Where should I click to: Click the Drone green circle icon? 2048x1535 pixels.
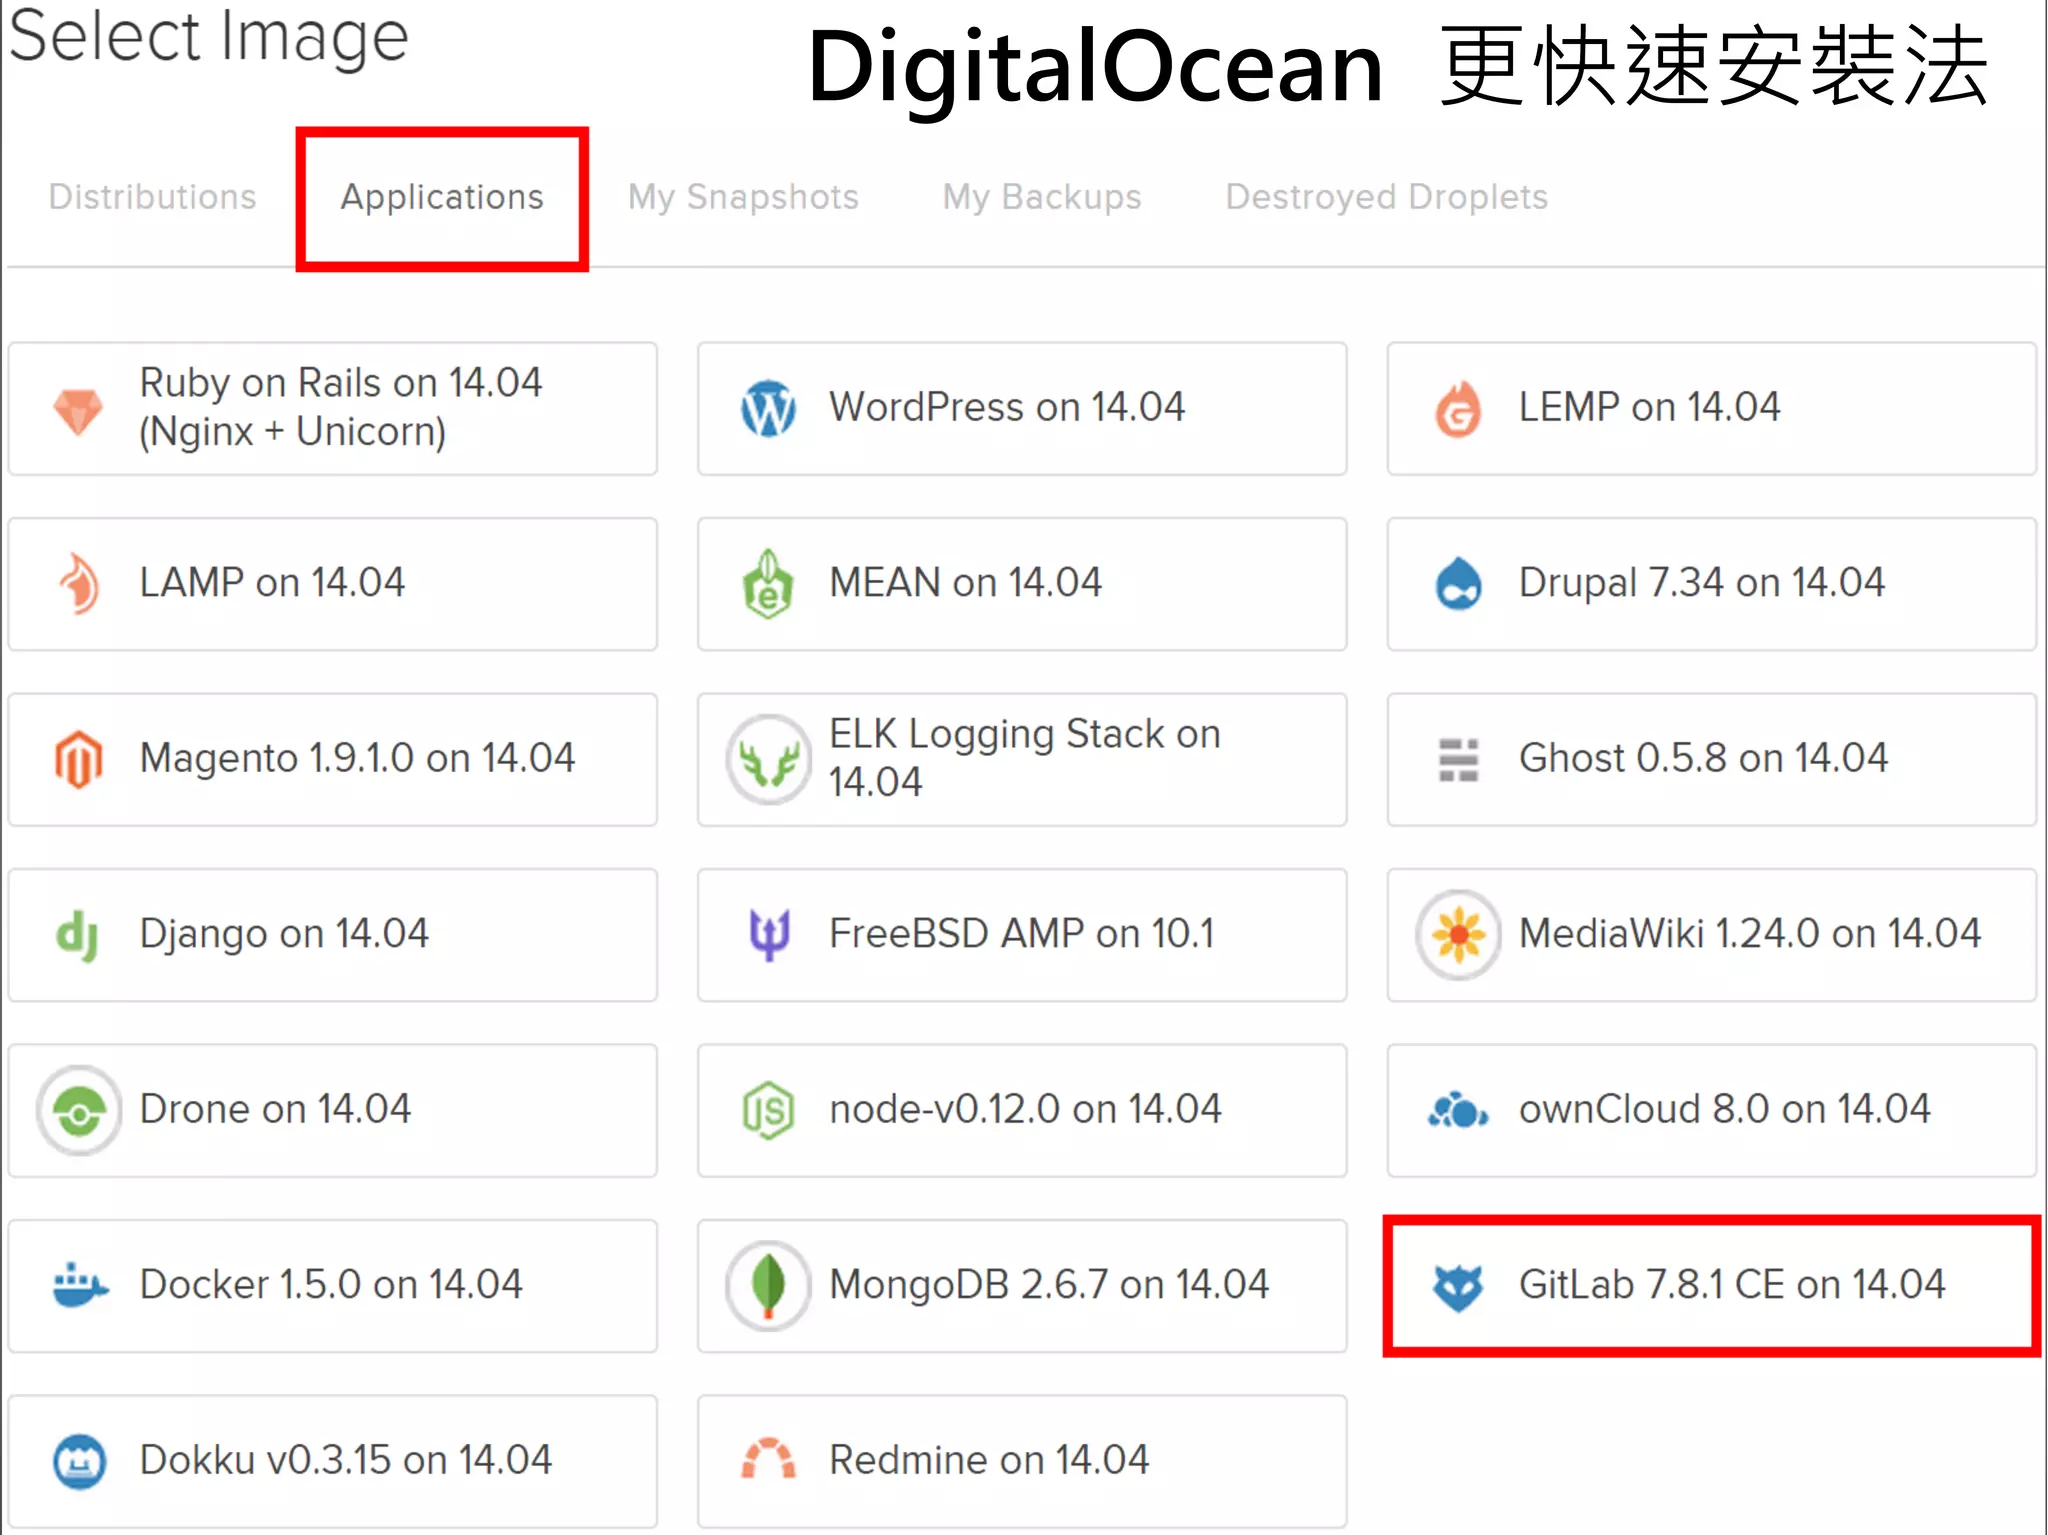(79, 1110)
